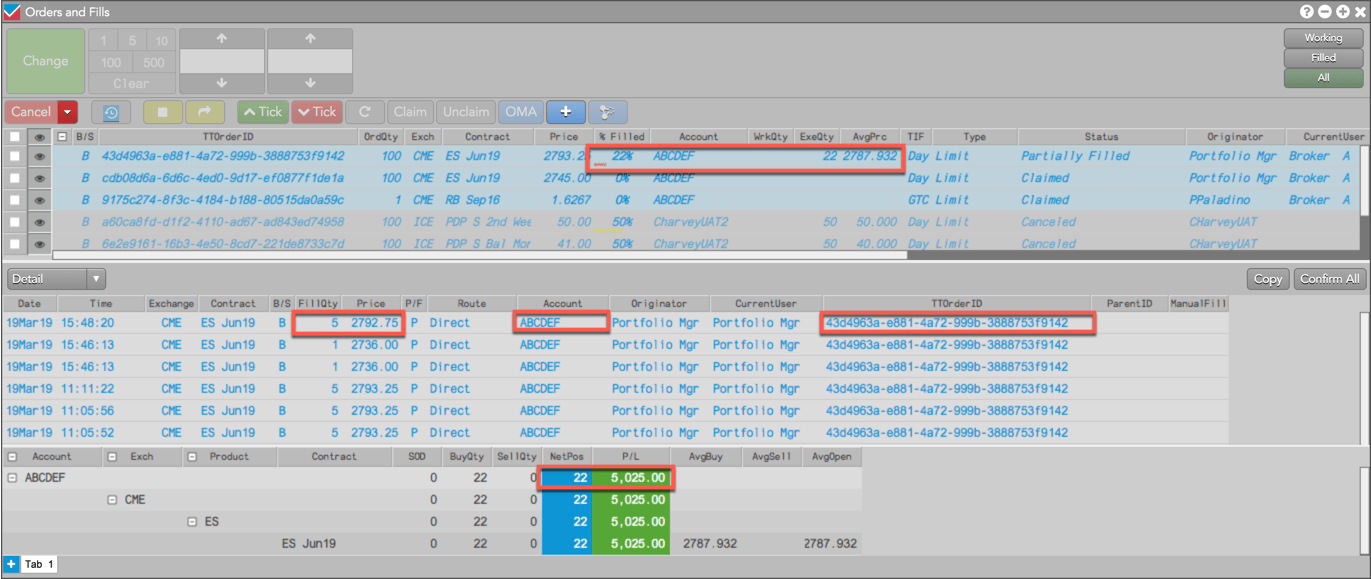Click the Unclaim button
Image resolution: width=1371 pixels, height=579 pixels.
[x=466, y=112]
